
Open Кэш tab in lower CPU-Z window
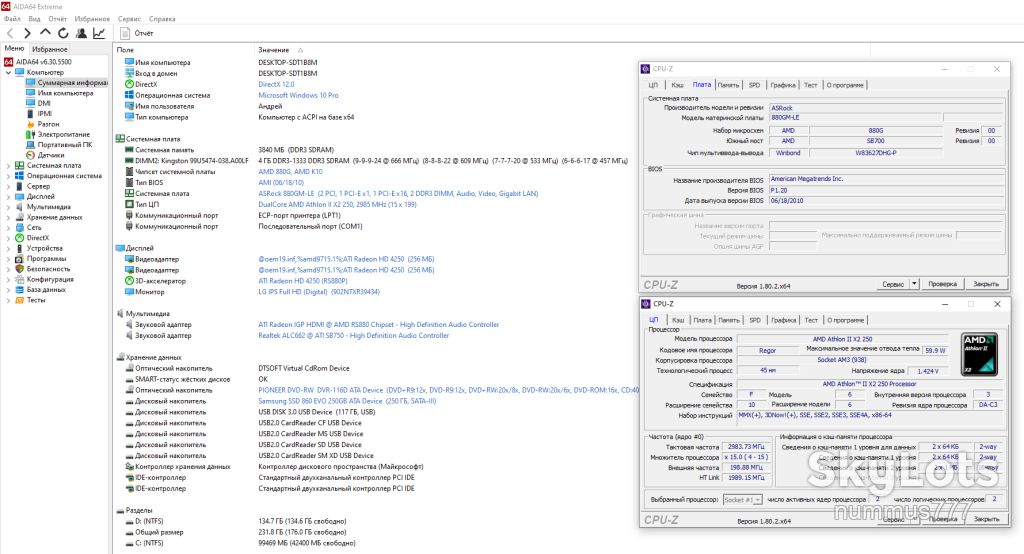[679, 320]
